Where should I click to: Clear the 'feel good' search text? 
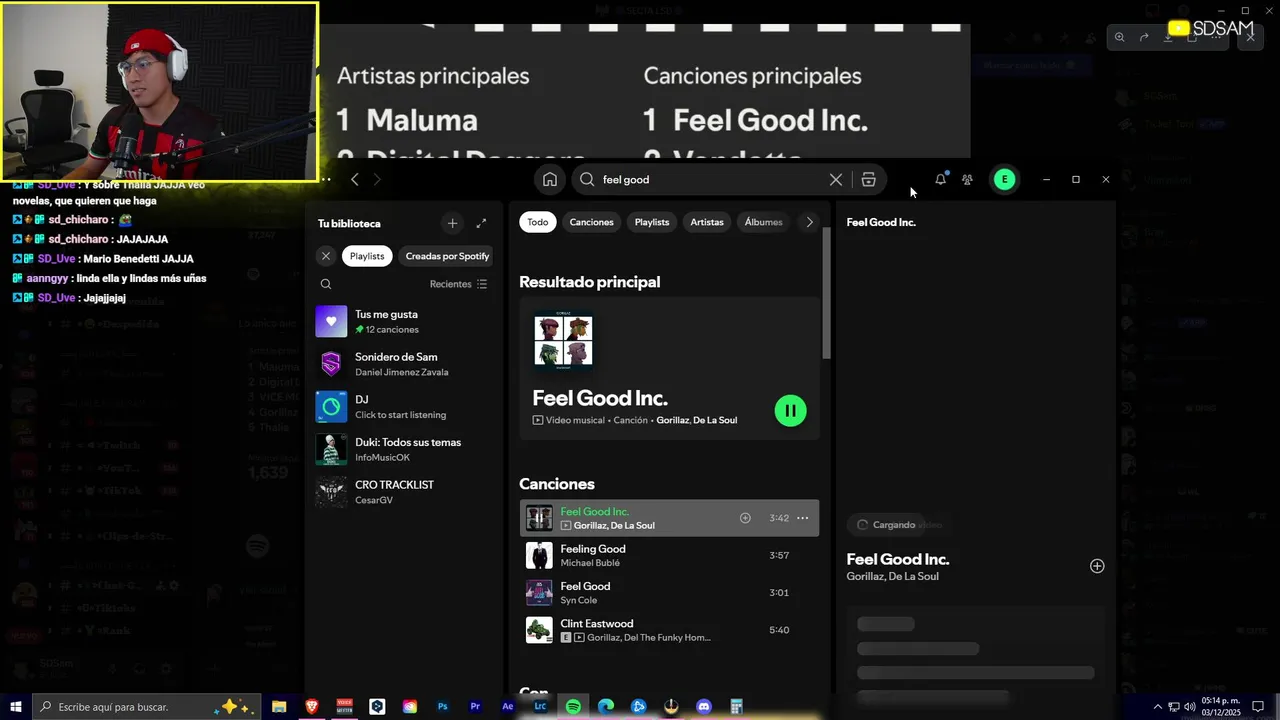[836, 180]
